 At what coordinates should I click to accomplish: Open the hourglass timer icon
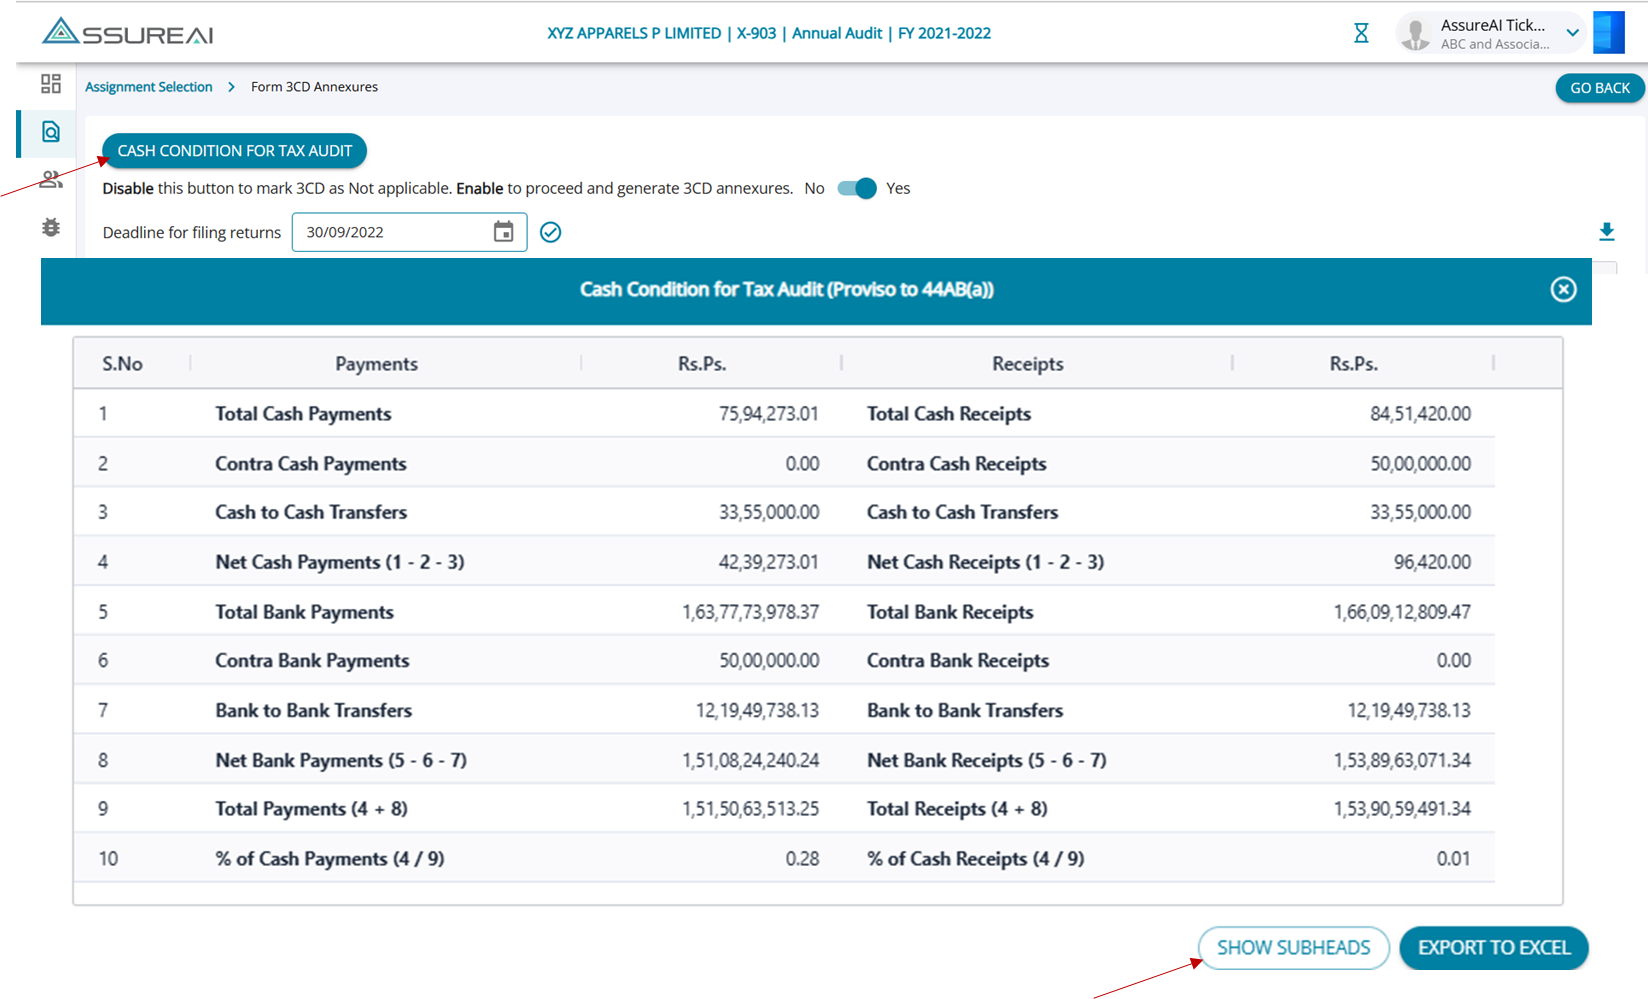(1361, 33)
